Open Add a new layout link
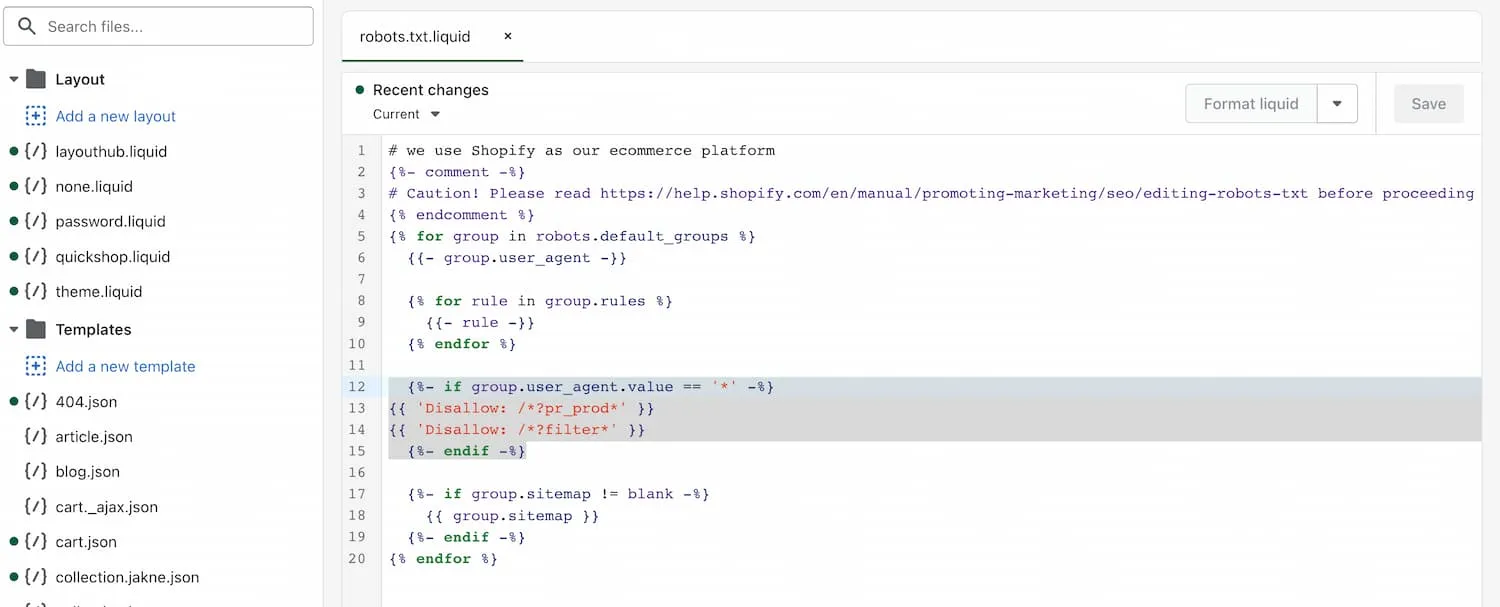The image size is (1500, 607). 116,116
